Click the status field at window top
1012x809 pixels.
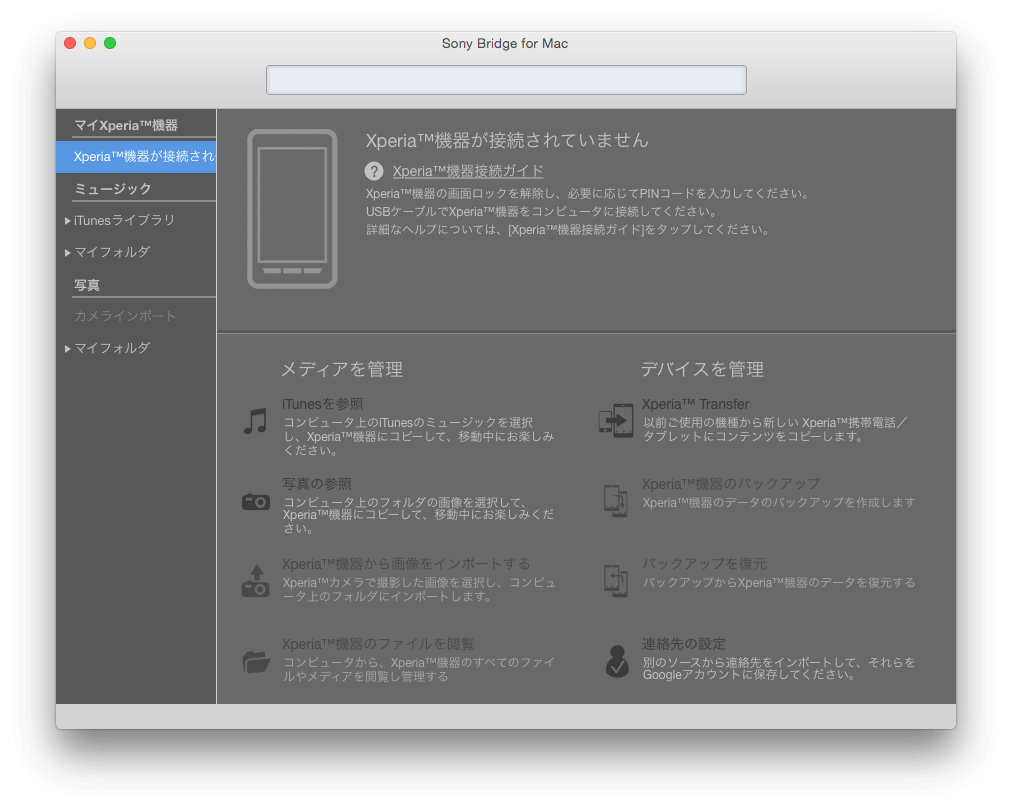tap(506, 80)
